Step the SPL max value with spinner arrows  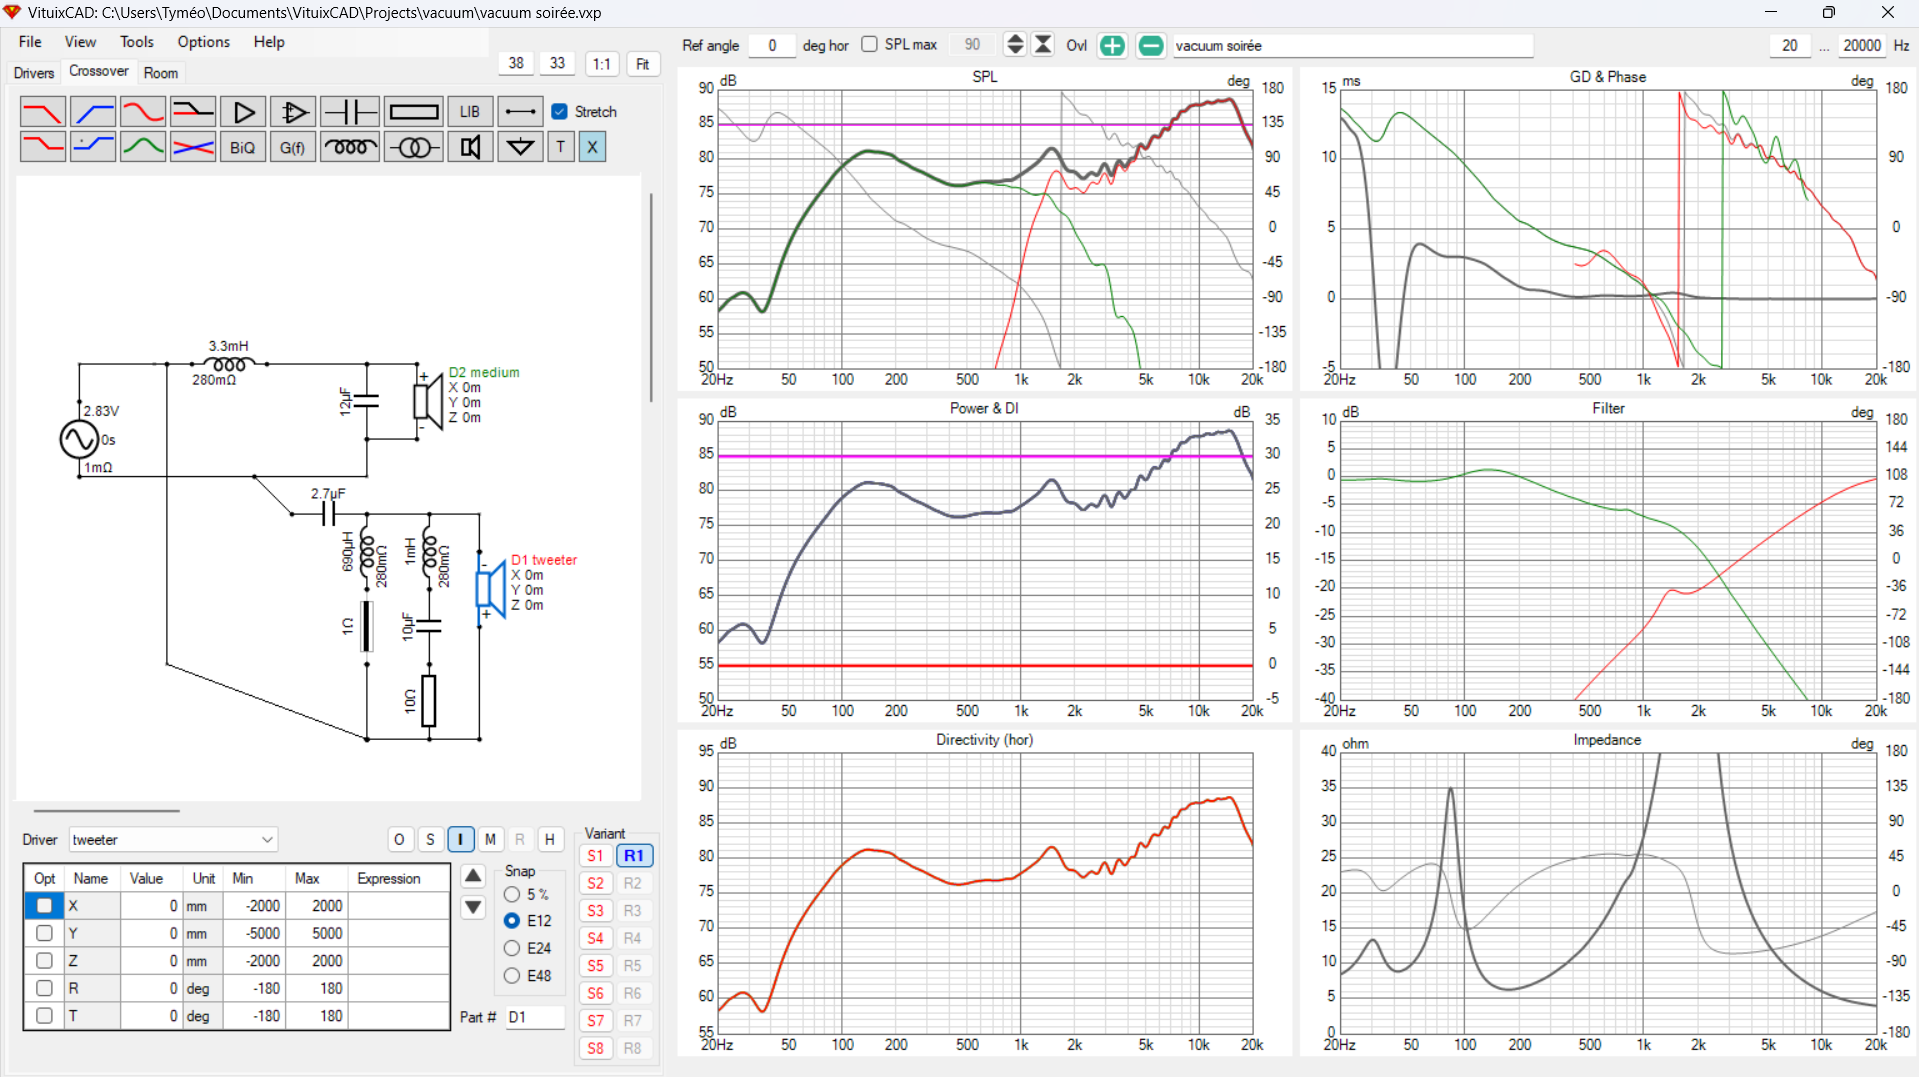coord(1015,45)
